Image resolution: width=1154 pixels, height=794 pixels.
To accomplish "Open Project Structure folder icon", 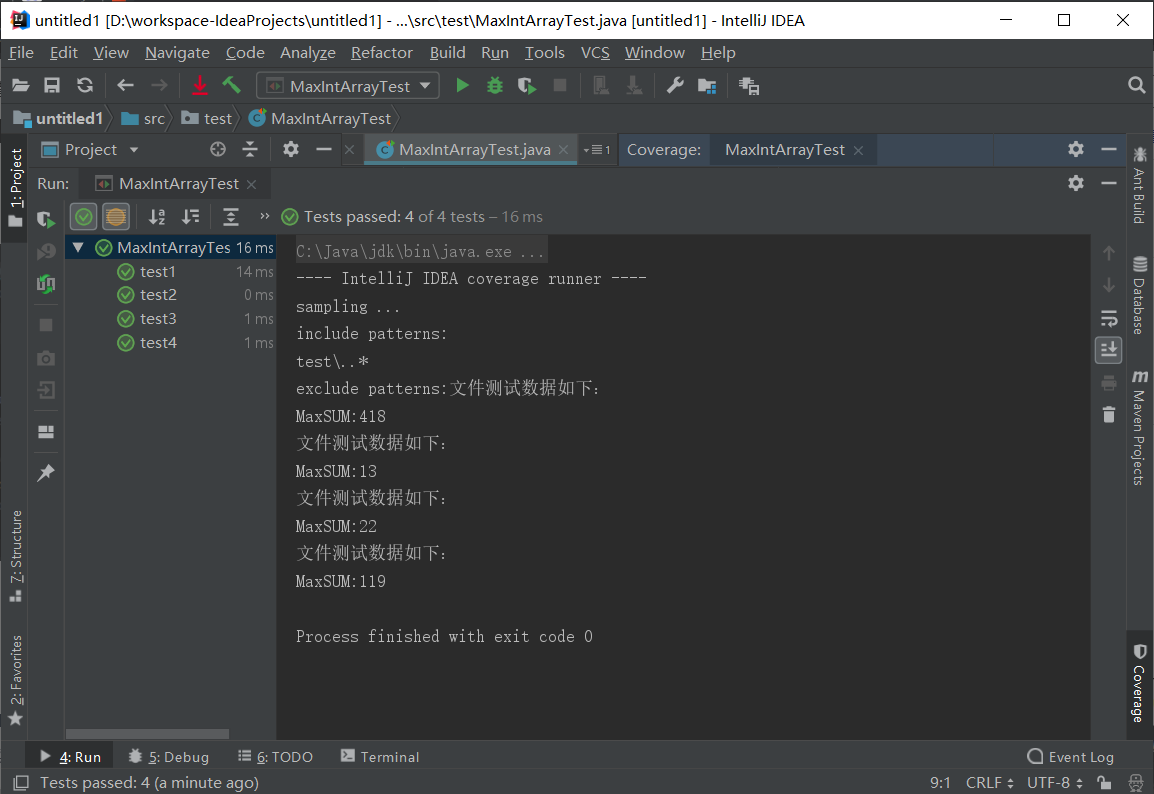I will click(x=707, y=86).
